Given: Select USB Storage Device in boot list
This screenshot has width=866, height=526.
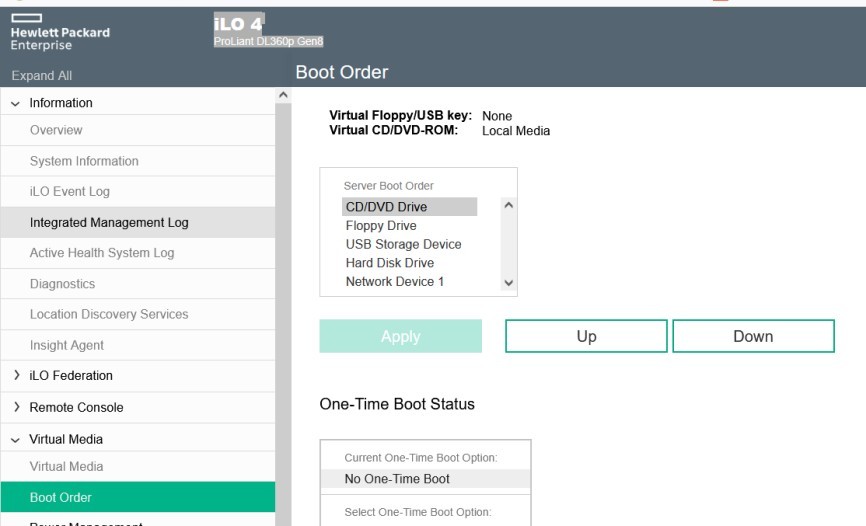Looking at the screenshot, I should (403, 244).
